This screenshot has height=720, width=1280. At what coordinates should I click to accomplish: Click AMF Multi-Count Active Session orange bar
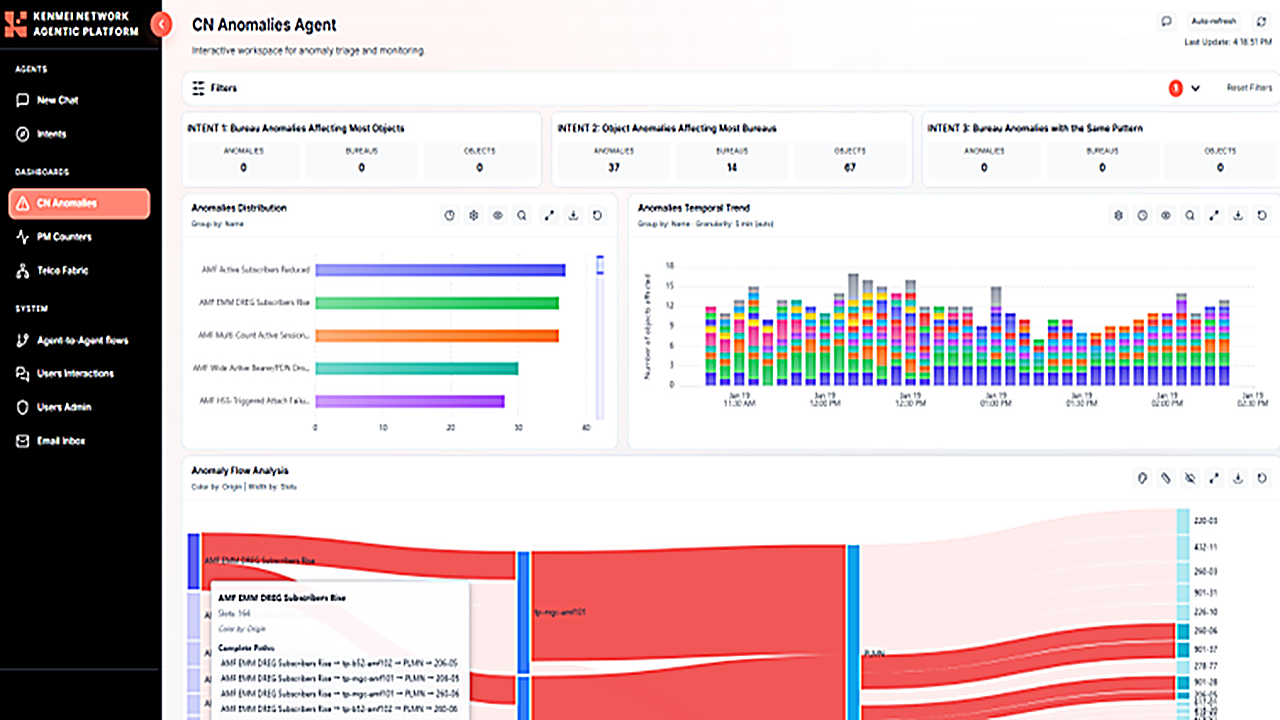tap(437, 336)
